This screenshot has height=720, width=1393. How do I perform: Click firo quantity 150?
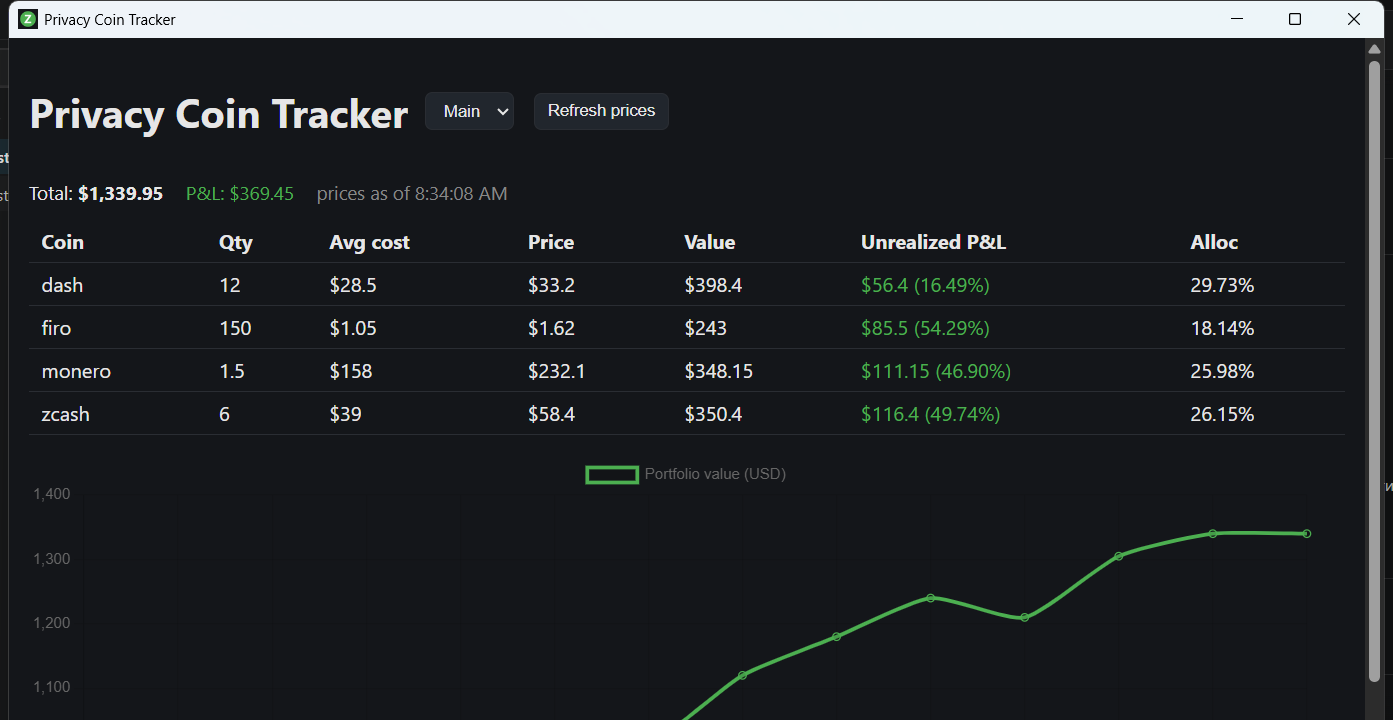[235, 328]
